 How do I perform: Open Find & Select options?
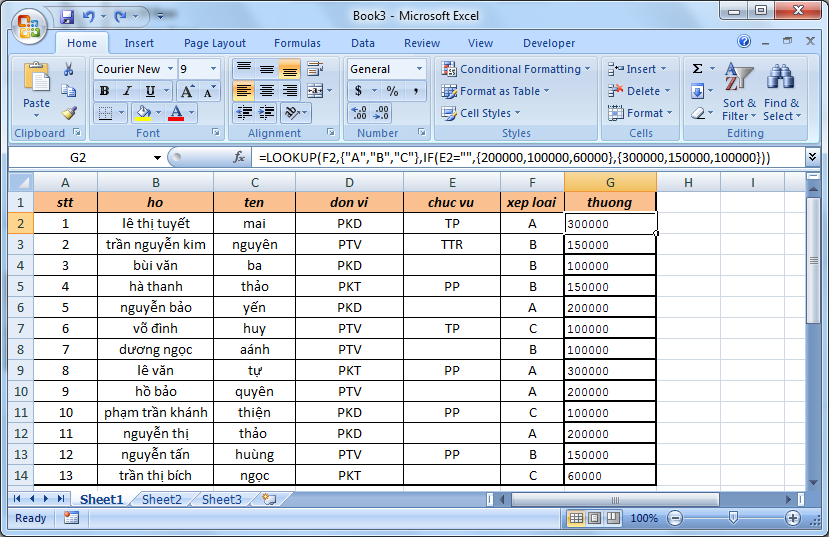(x=781, y=91)
